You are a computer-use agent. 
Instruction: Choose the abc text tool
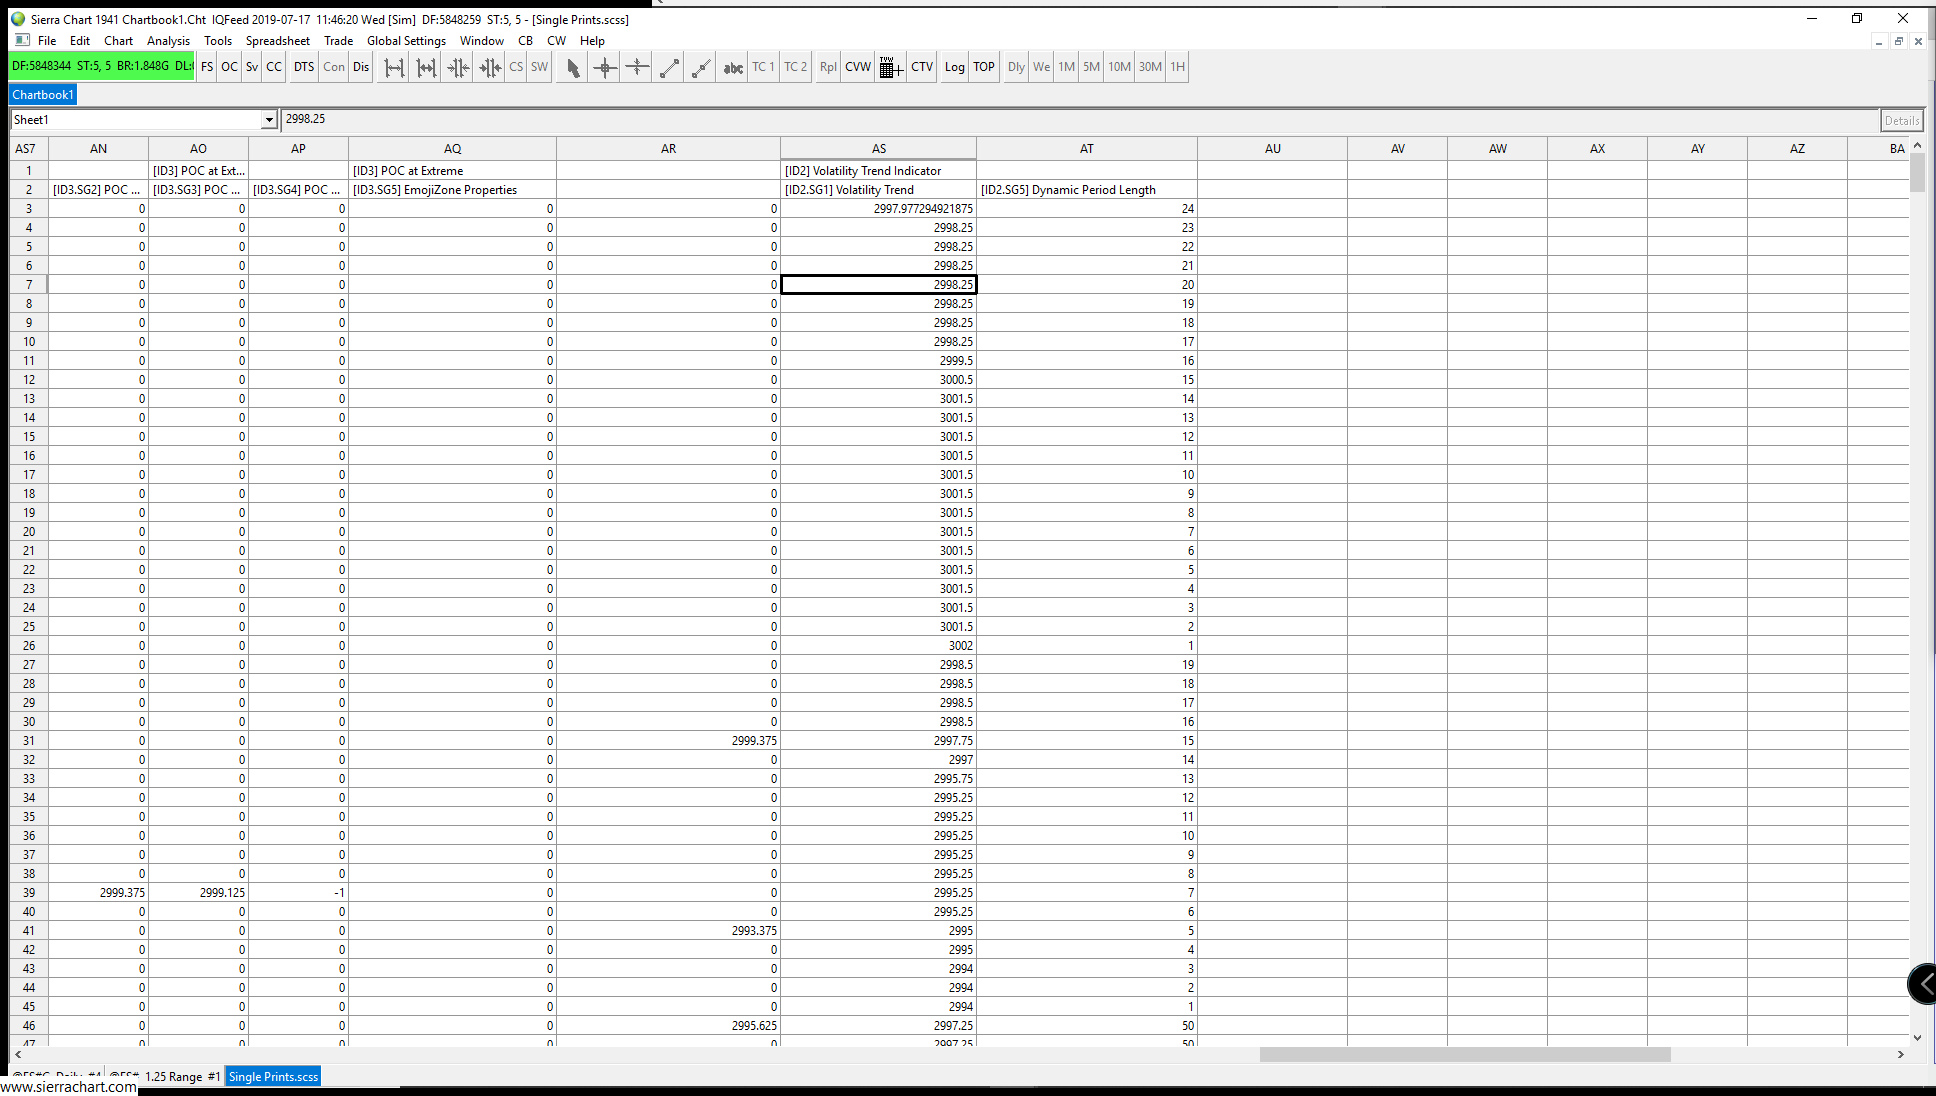click(x=733, y=67)
